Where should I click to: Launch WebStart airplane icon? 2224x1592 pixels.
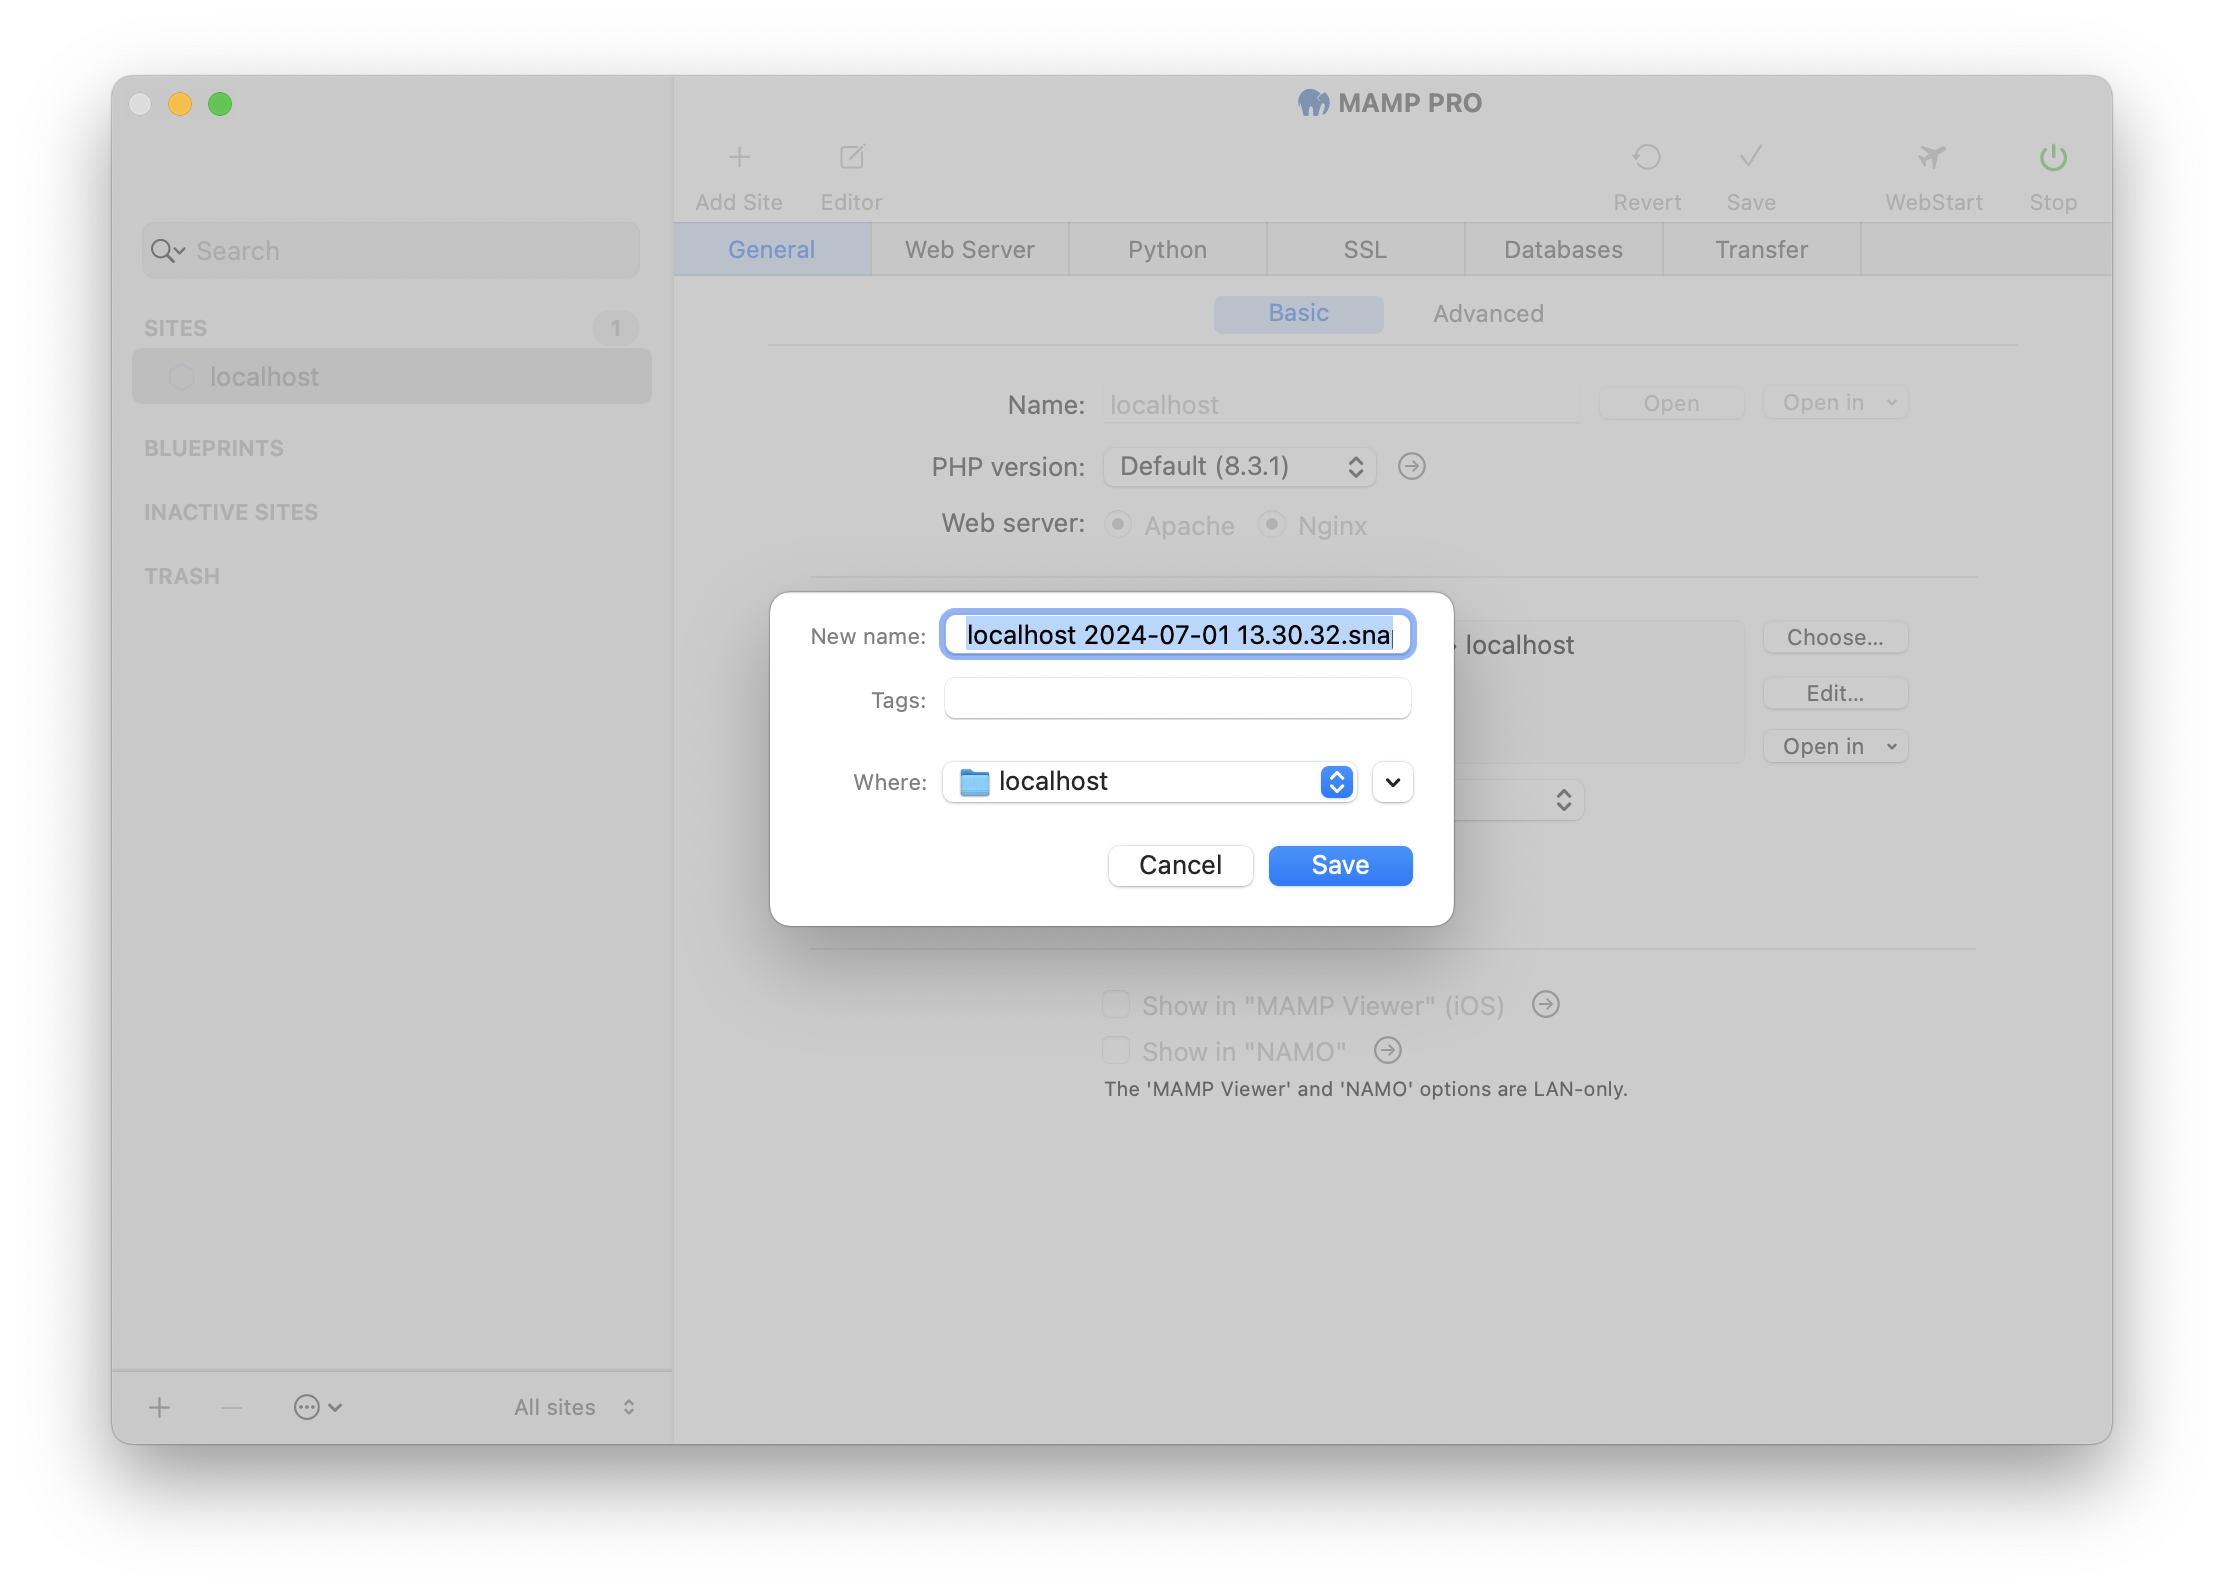click(x=1933, y=157)
